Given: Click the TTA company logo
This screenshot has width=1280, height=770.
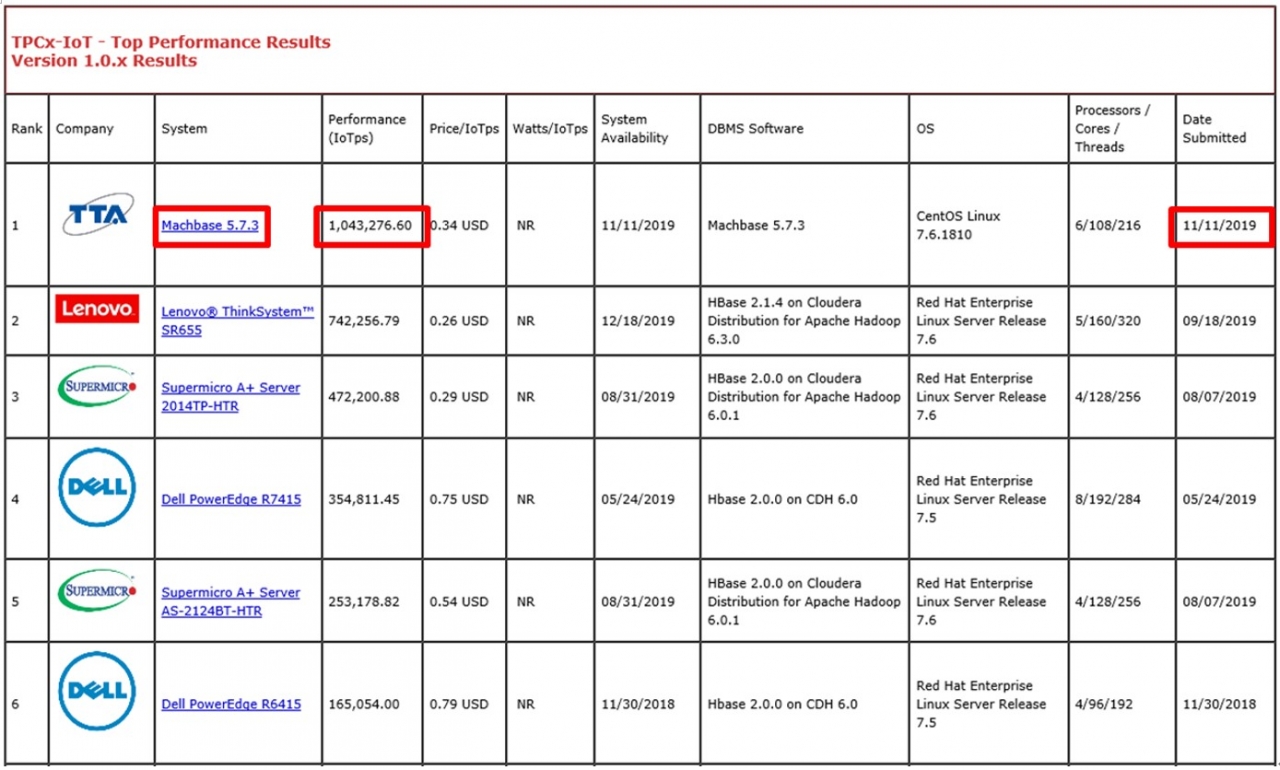Looking at the screenshot, I should point(97,214).
